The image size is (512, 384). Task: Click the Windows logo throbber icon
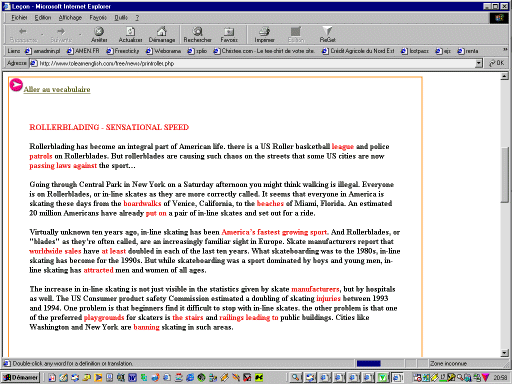point(499,18)
